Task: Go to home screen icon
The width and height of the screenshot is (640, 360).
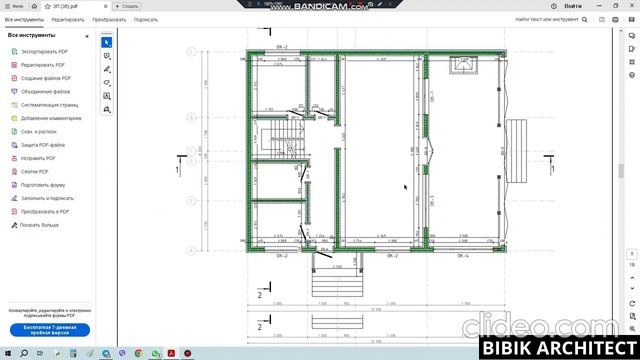Action: [34, 6]
